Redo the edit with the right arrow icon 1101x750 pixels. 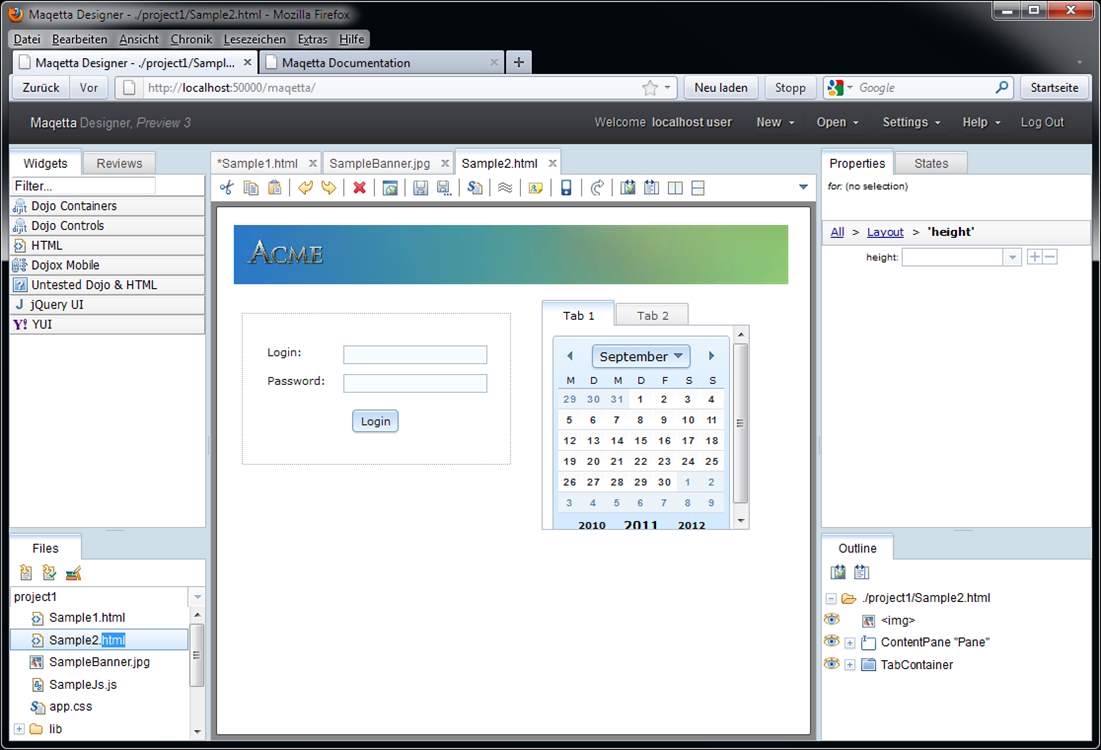coord(329,188)
